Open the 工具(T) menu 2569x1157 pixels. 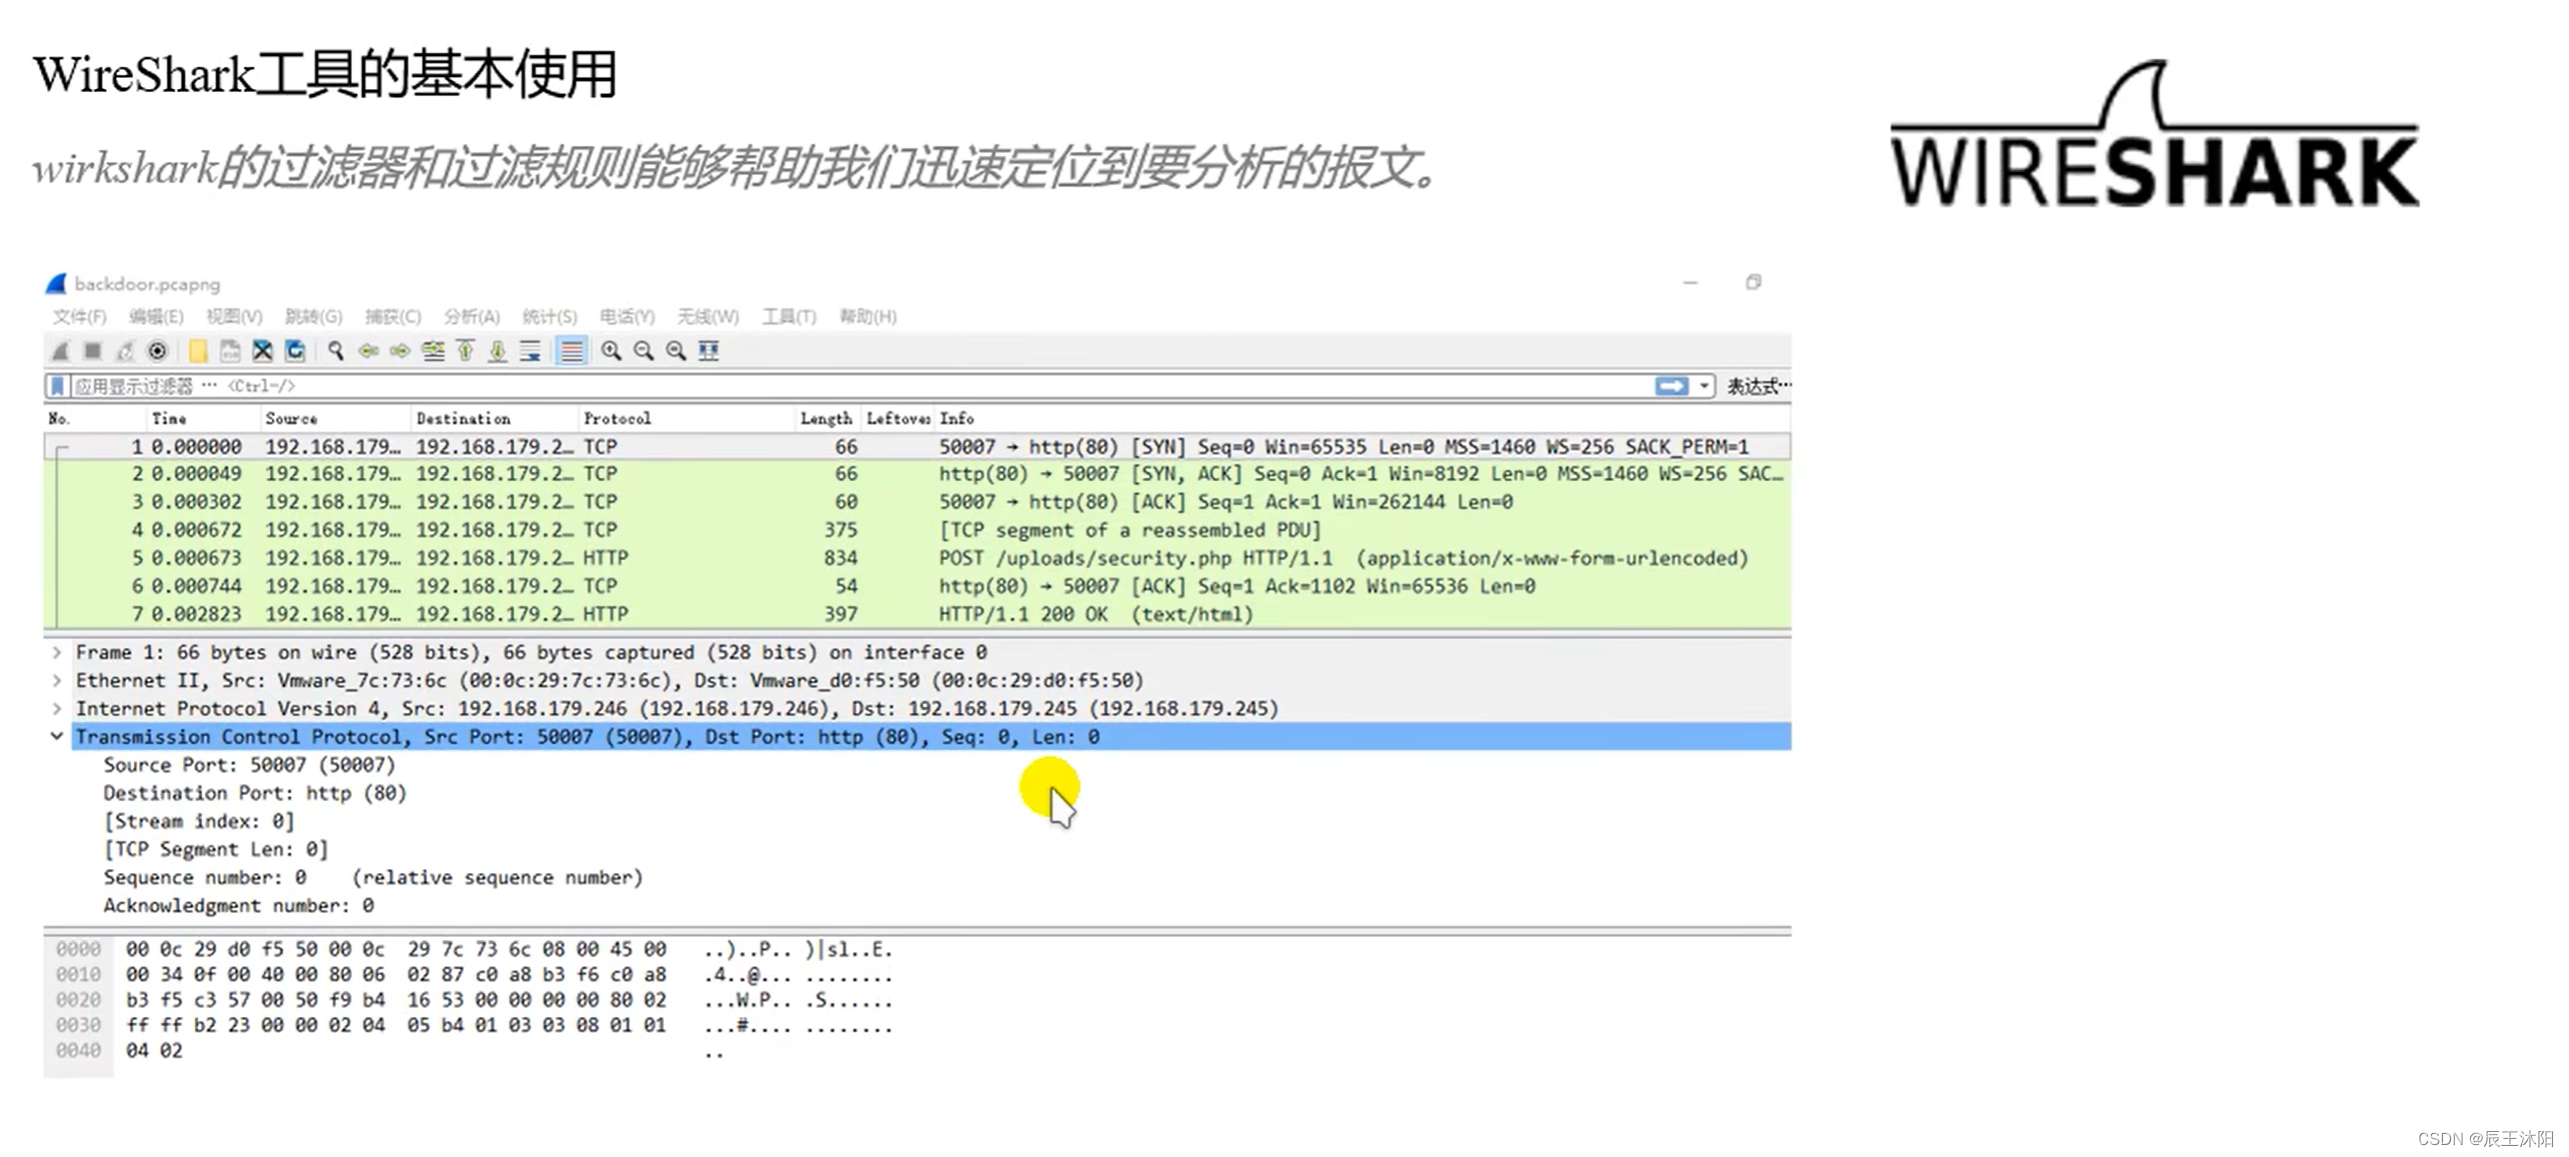point(789,317)
